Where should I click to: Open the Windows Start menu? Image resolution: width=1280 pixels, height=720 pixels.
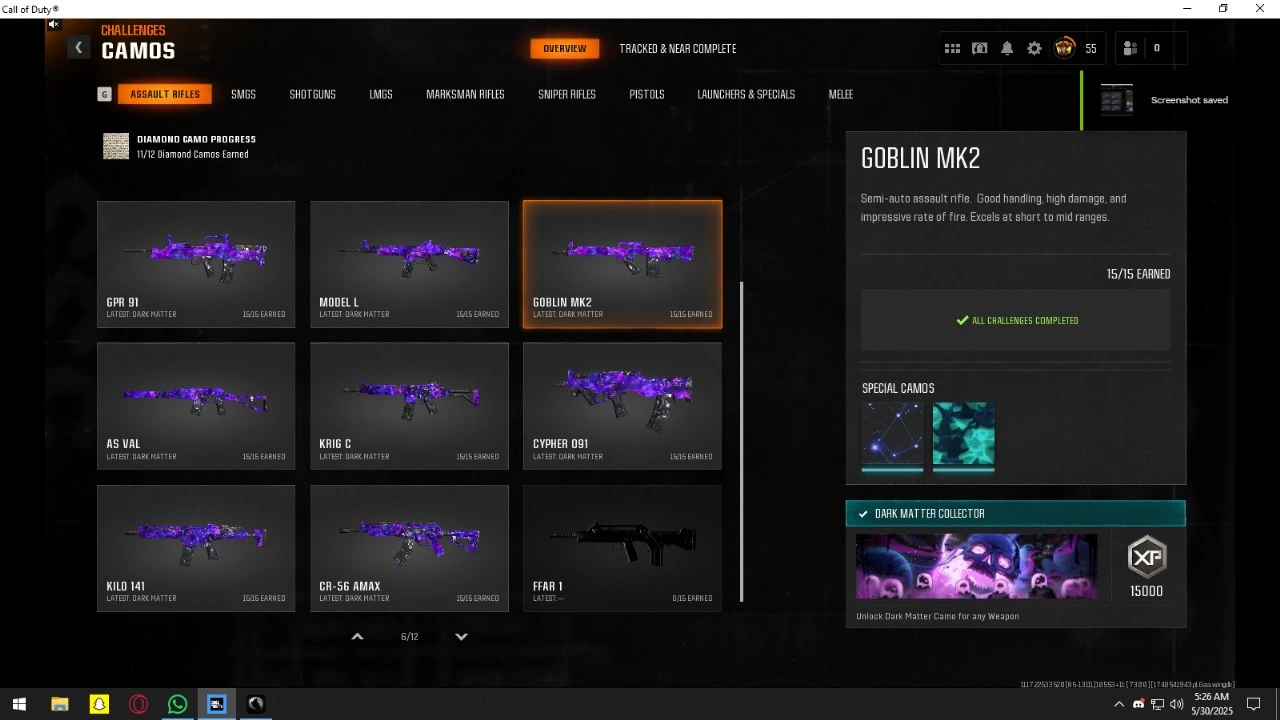point(19,704)
